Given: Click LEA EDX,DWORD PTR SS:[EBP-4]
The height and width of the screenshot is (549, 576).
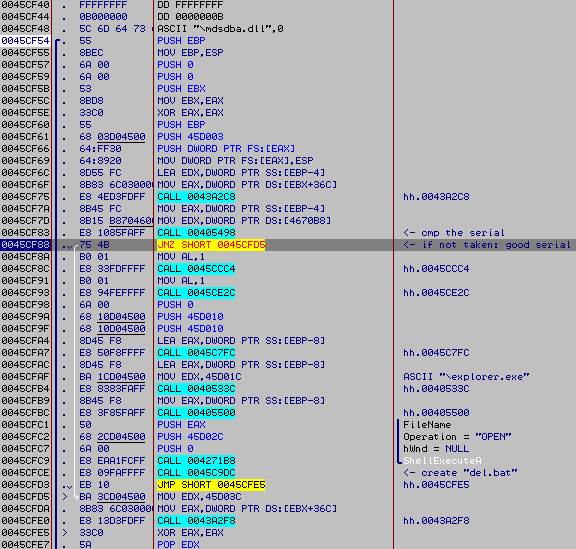Looking at the screenshot, I should pos(241,173).
